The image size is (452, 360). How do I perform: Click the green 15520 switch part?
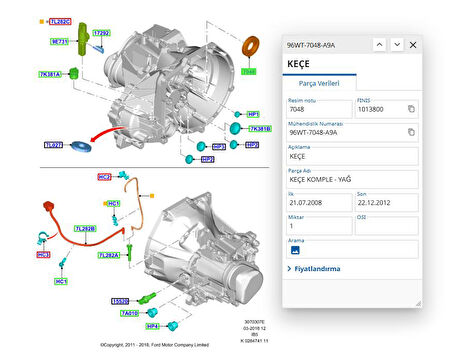coord(147,298)
